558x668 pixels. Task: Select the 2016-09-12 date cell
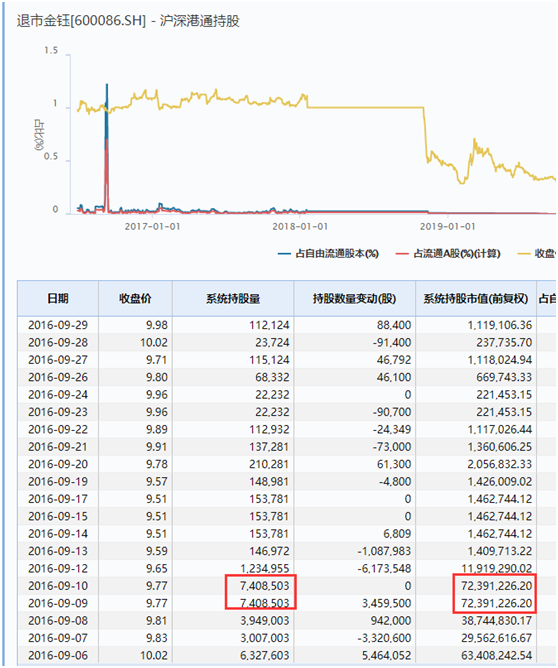click(x=58, y=569)
